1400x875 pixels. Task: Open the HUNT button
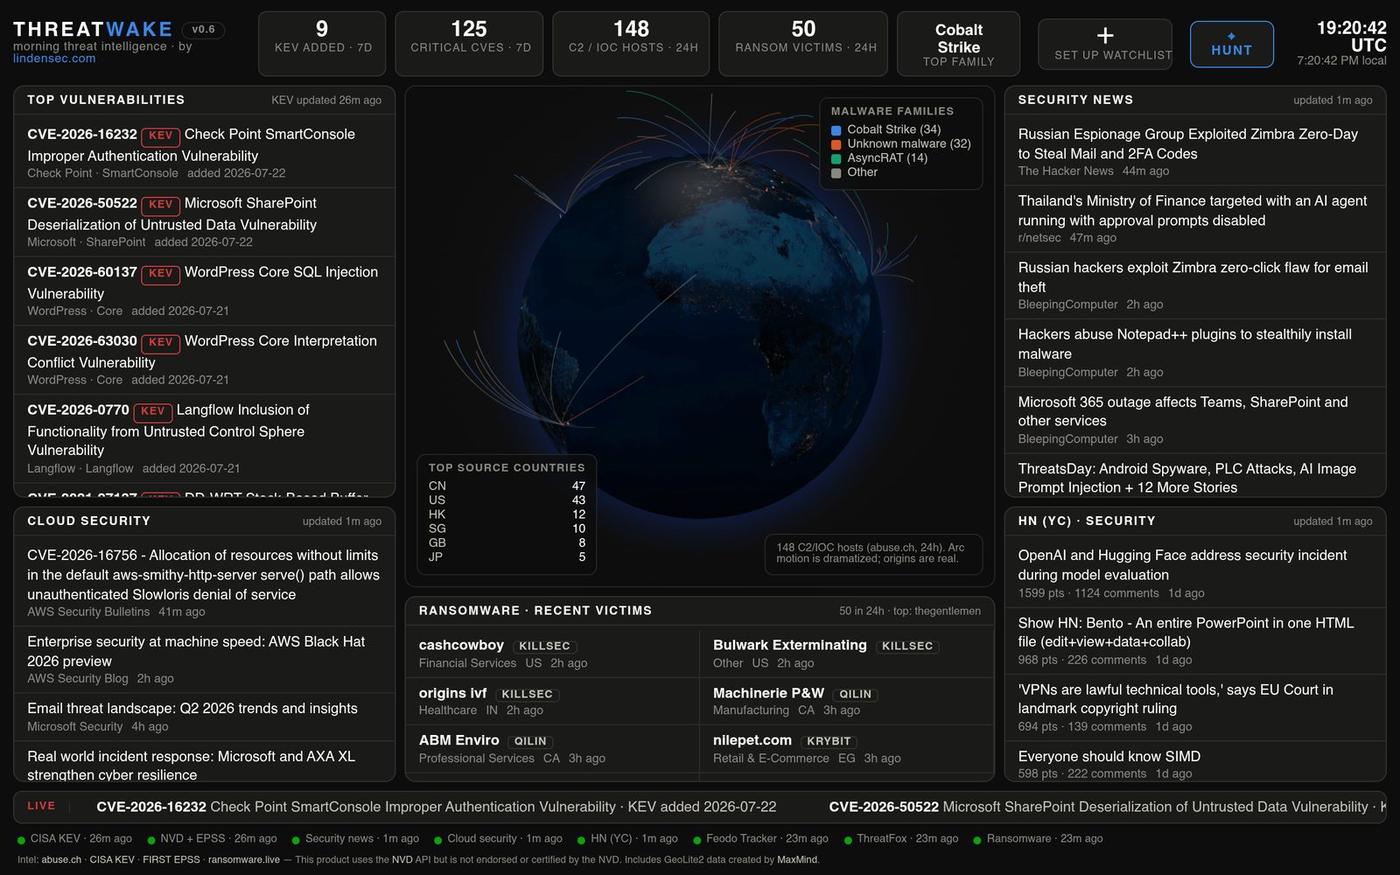click(x=1231, y=44)
